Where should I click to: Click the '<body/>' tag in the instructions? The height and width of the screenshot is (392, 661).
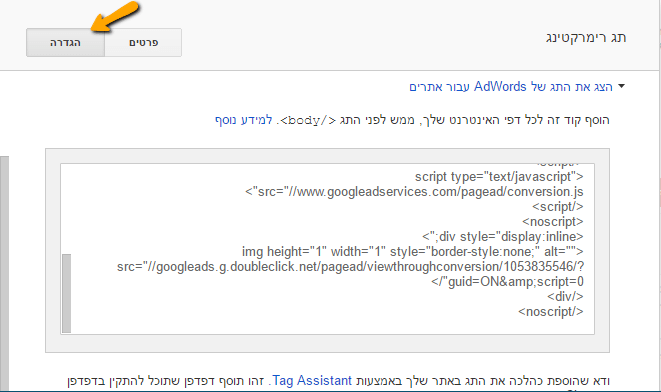[x=308, y=121]
